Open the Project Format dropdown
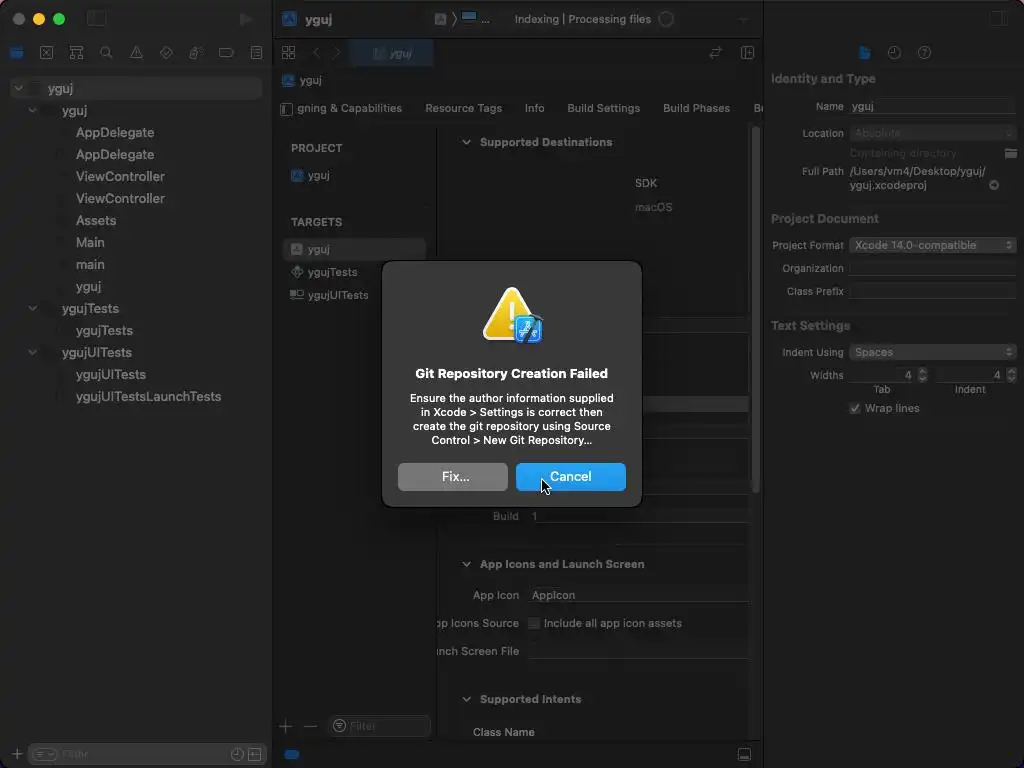1024x768 pixels. pyautogui.click(x=933, y=245)
